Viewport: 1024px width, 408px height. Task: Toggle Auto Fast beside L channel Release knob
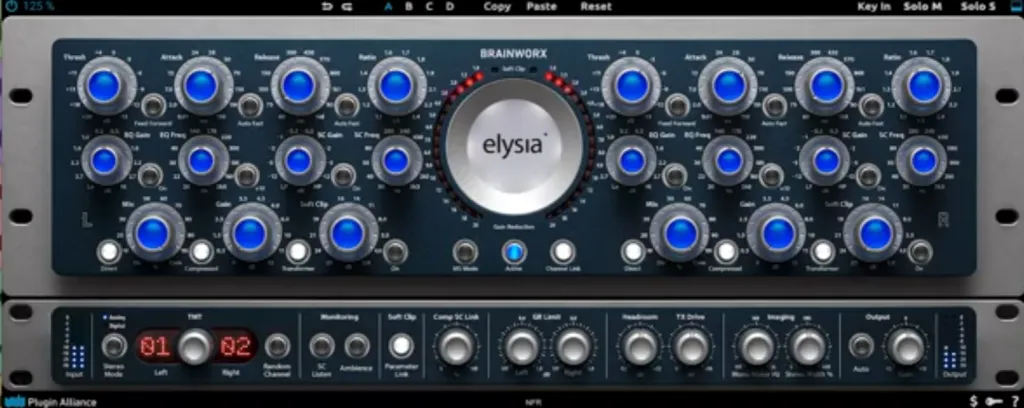[347, 105]
